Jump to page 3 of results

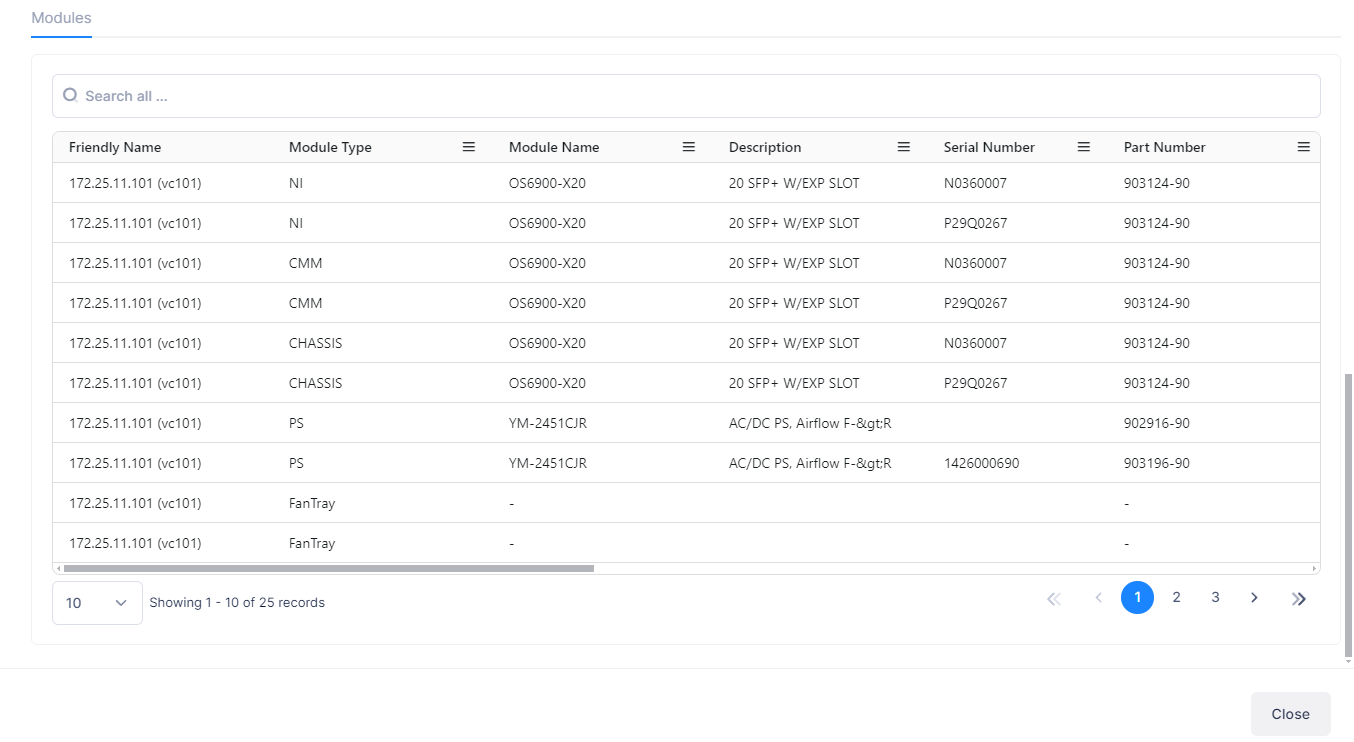click(1215, 598)
